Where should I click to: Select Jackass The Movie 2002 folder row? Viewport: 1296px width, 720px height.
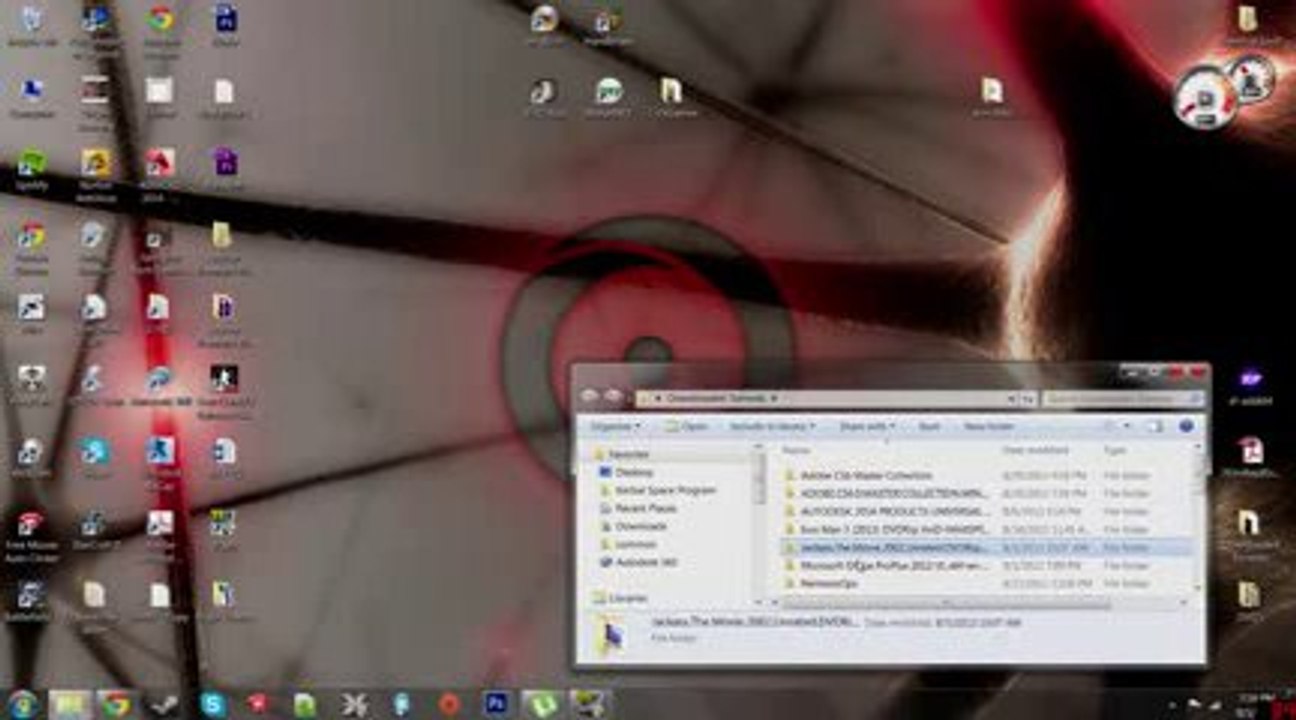click(986, 548)
